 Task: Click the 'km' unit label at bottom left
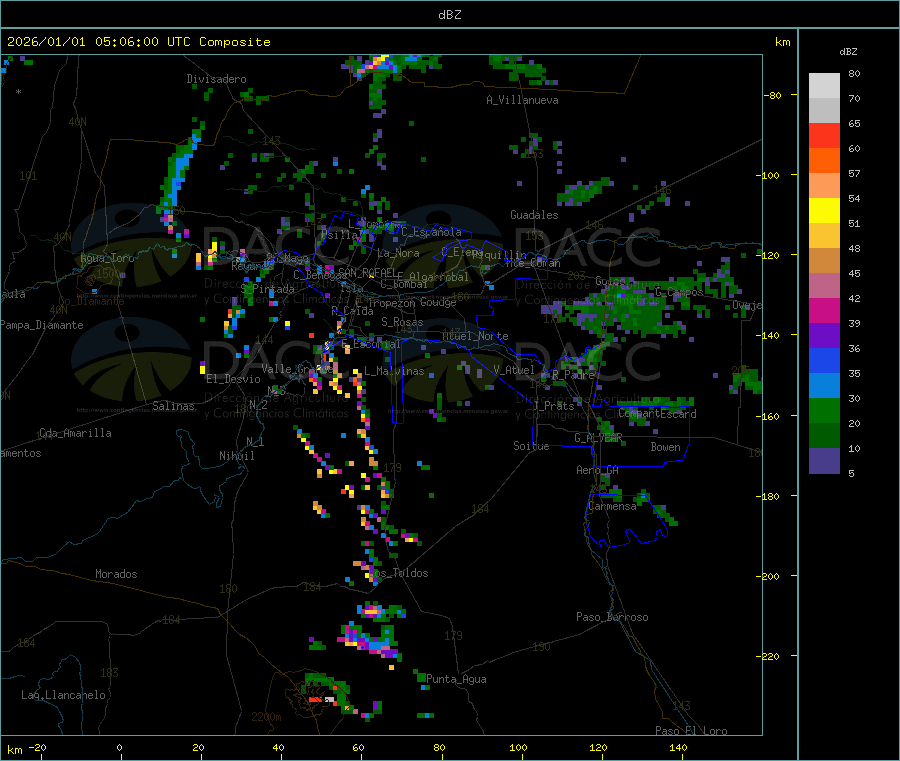click(14, 750)
